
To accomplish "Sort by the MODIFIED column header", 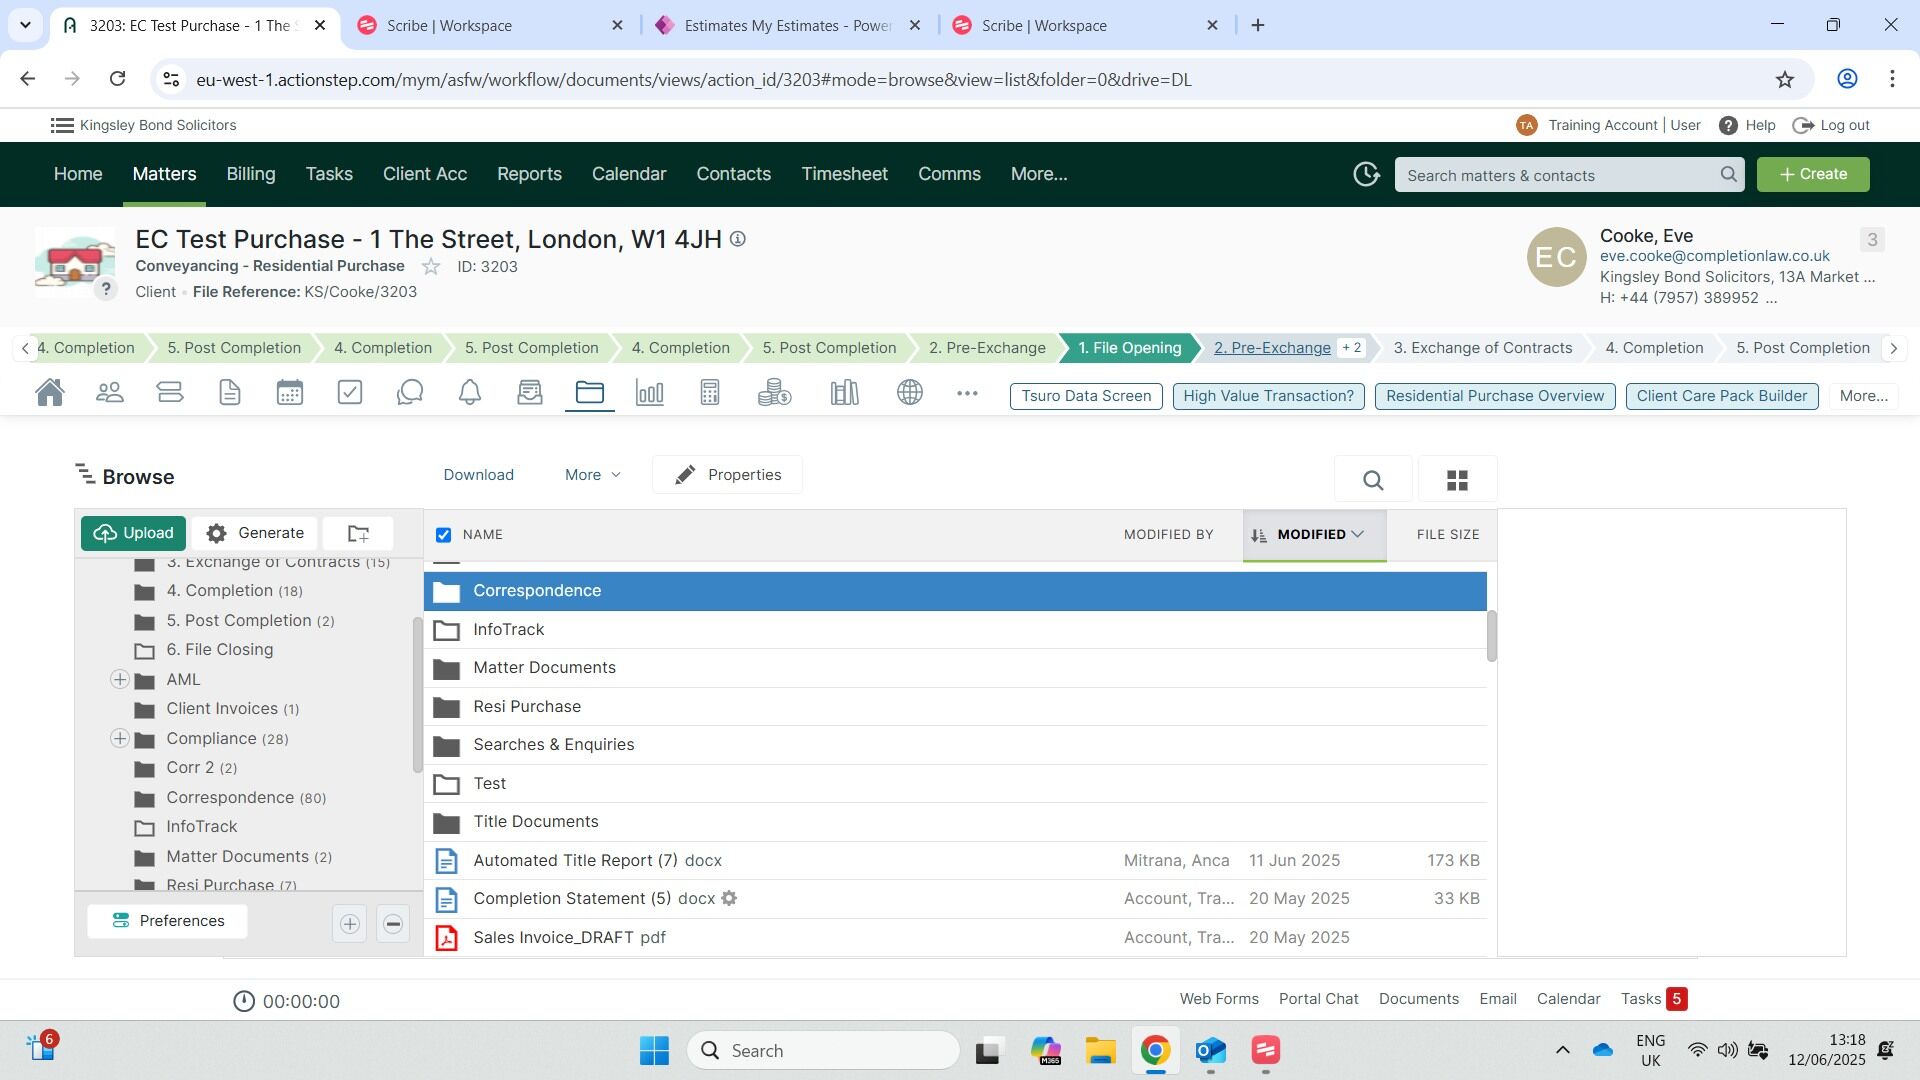I will tap(1312, 535).
